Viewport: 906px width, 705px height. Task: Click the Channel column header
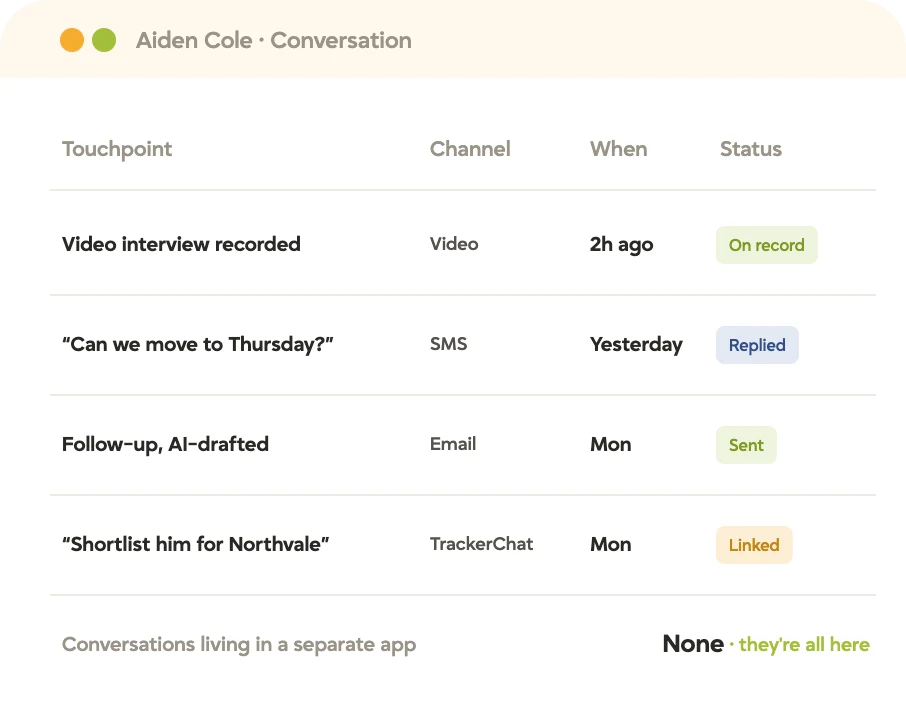tap(470, 149)
